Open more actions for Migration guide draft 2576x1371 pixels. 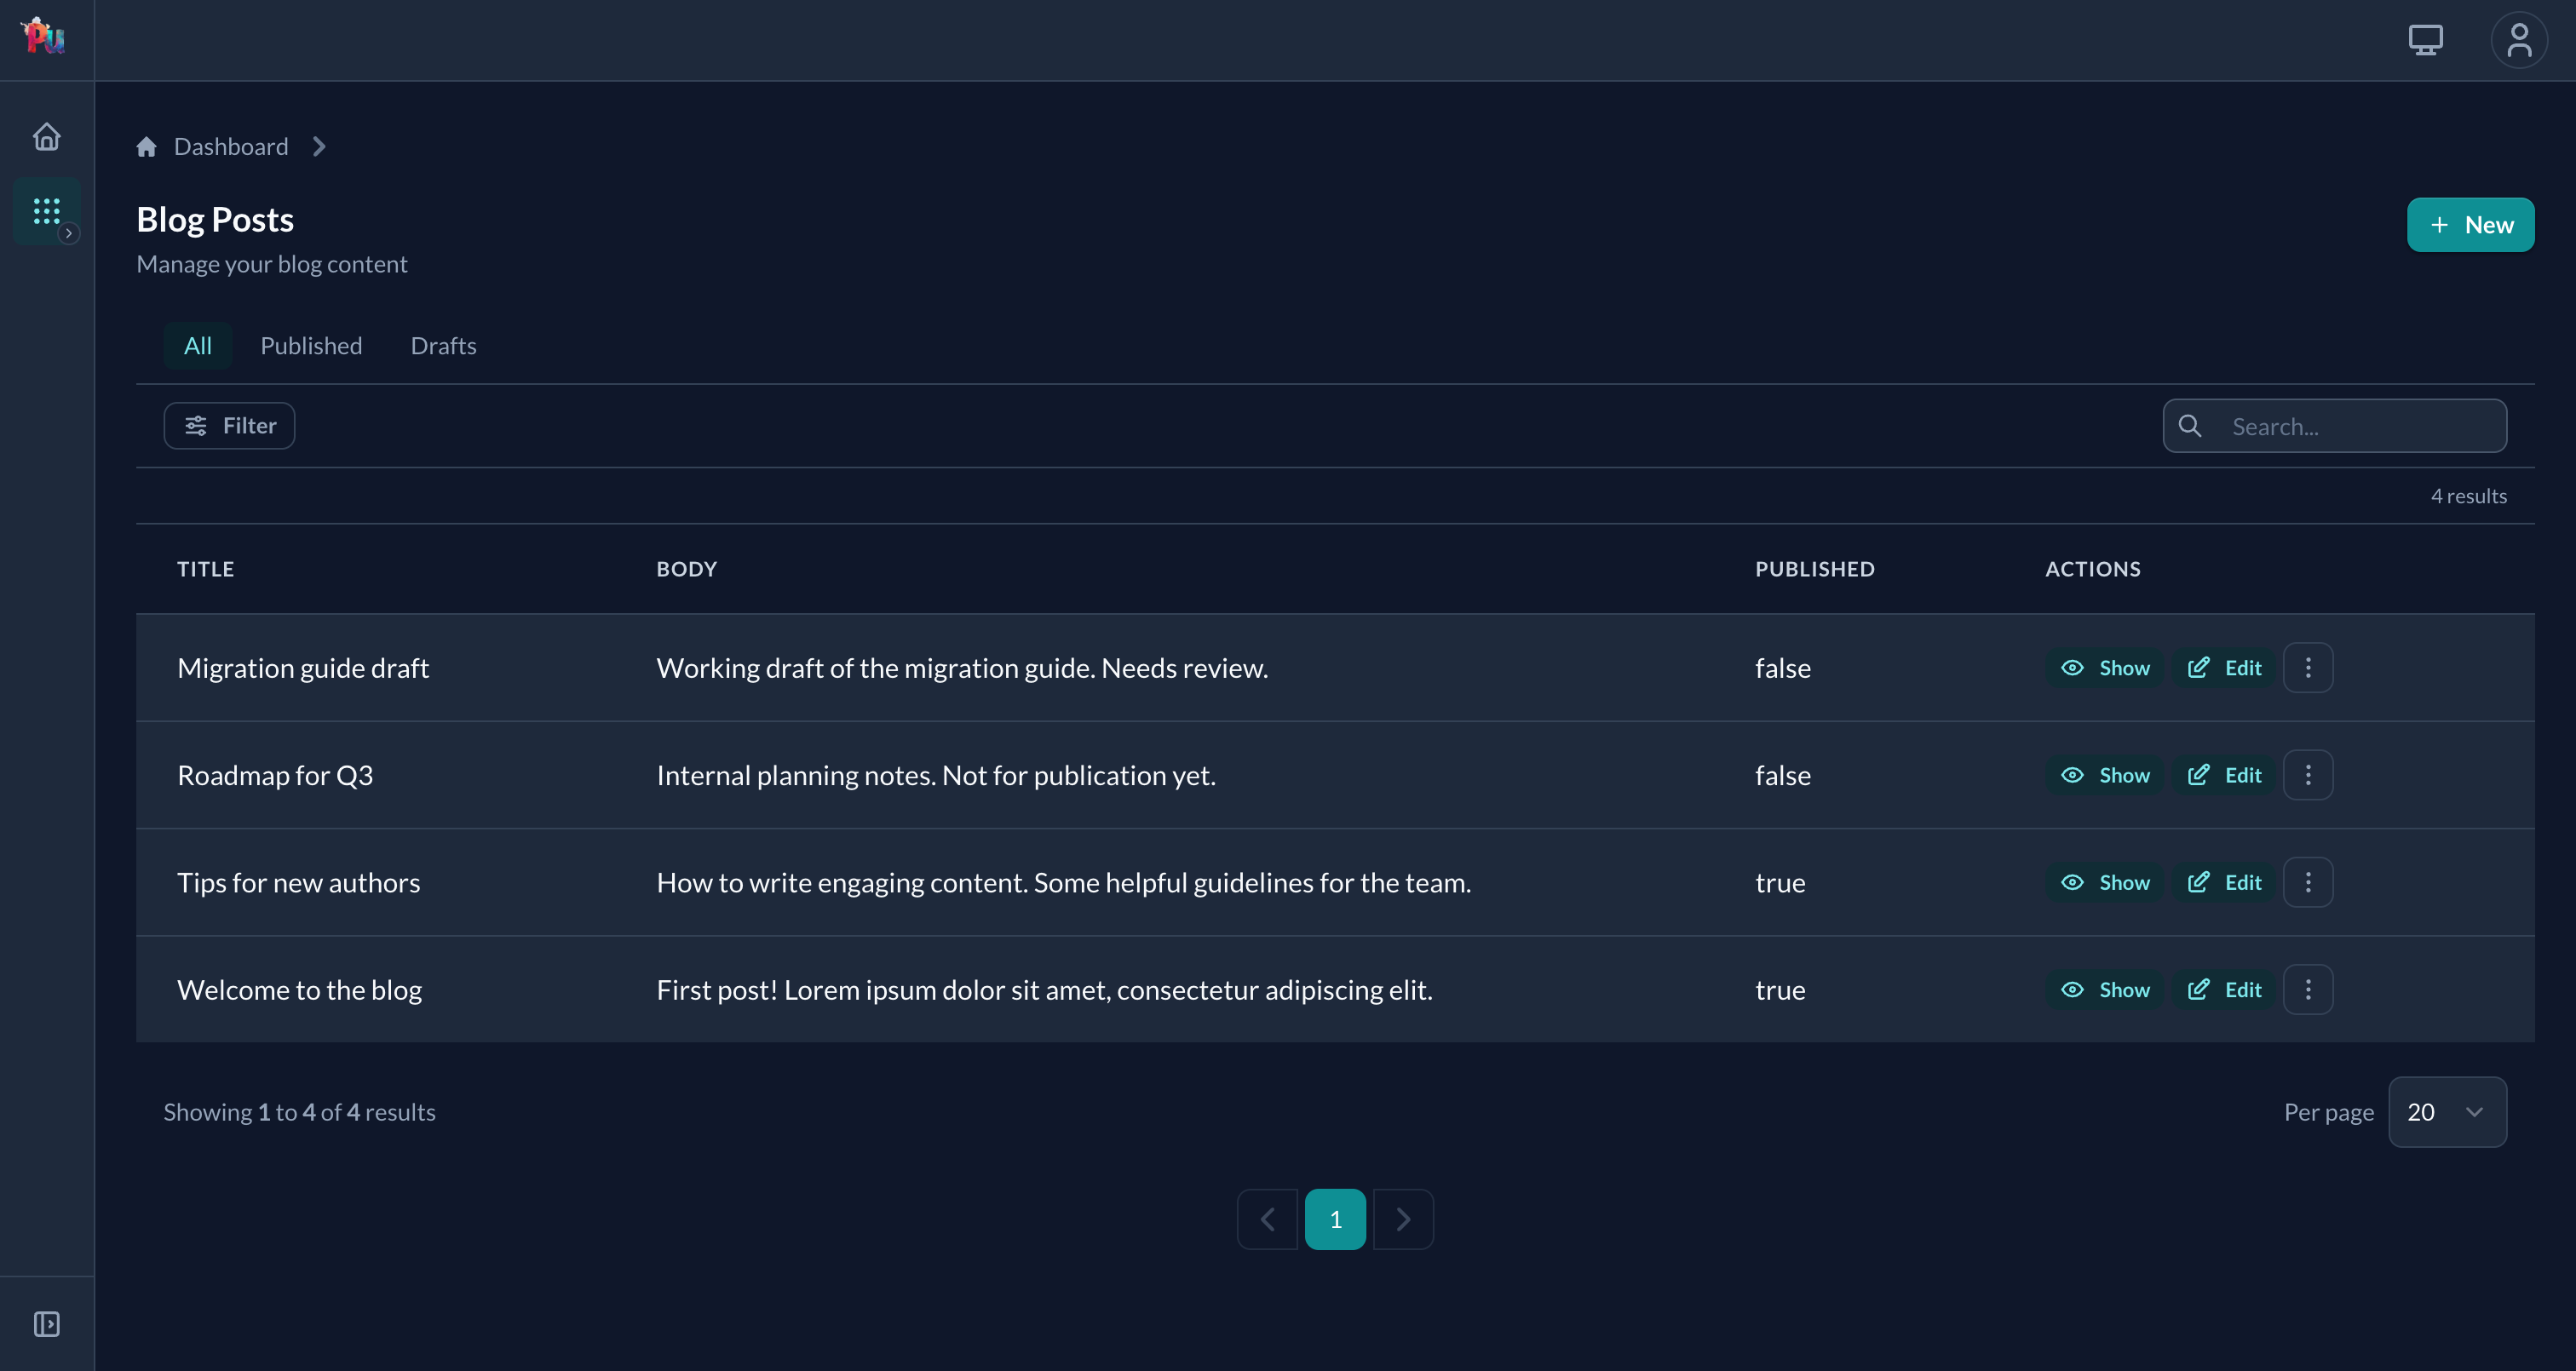pos(2308,668)
